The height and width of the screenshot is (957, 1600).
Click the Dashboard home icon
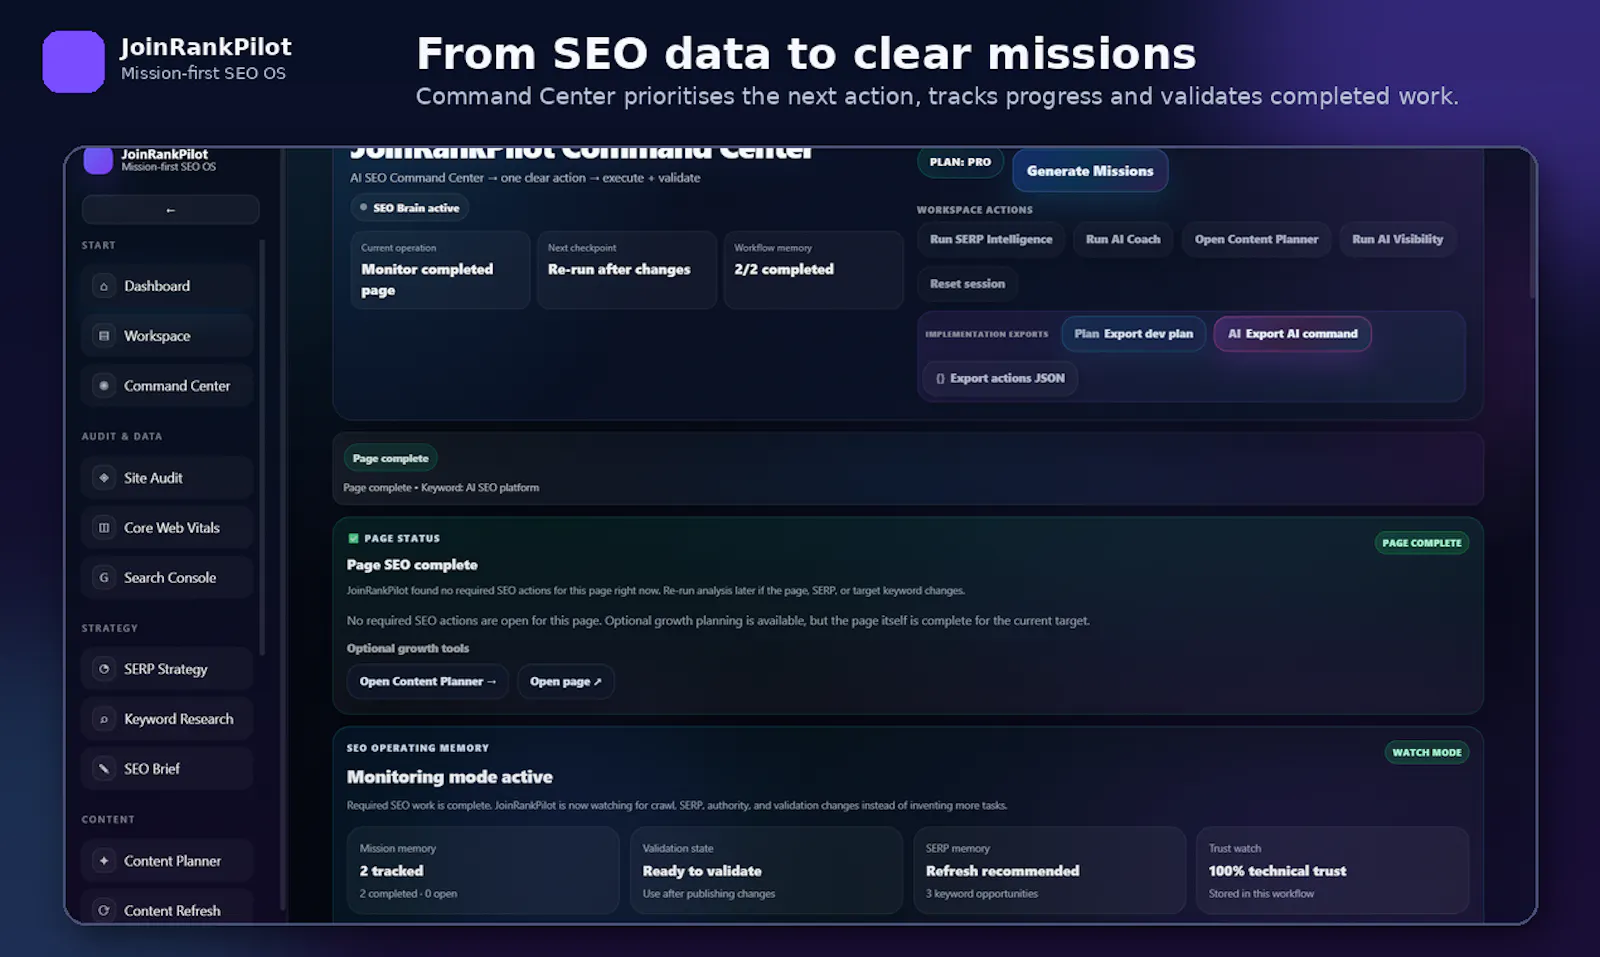coord(104,286)
